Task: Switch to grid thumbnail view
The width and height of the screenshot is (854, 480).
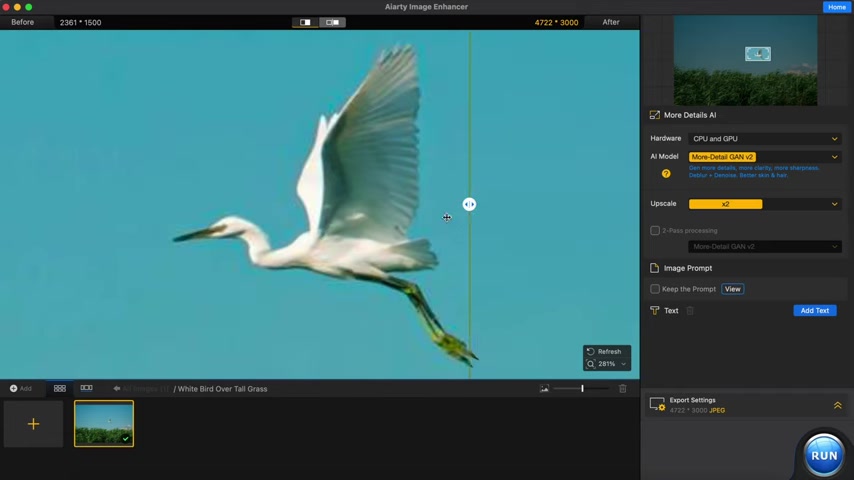Action: (x=60, y=388)
